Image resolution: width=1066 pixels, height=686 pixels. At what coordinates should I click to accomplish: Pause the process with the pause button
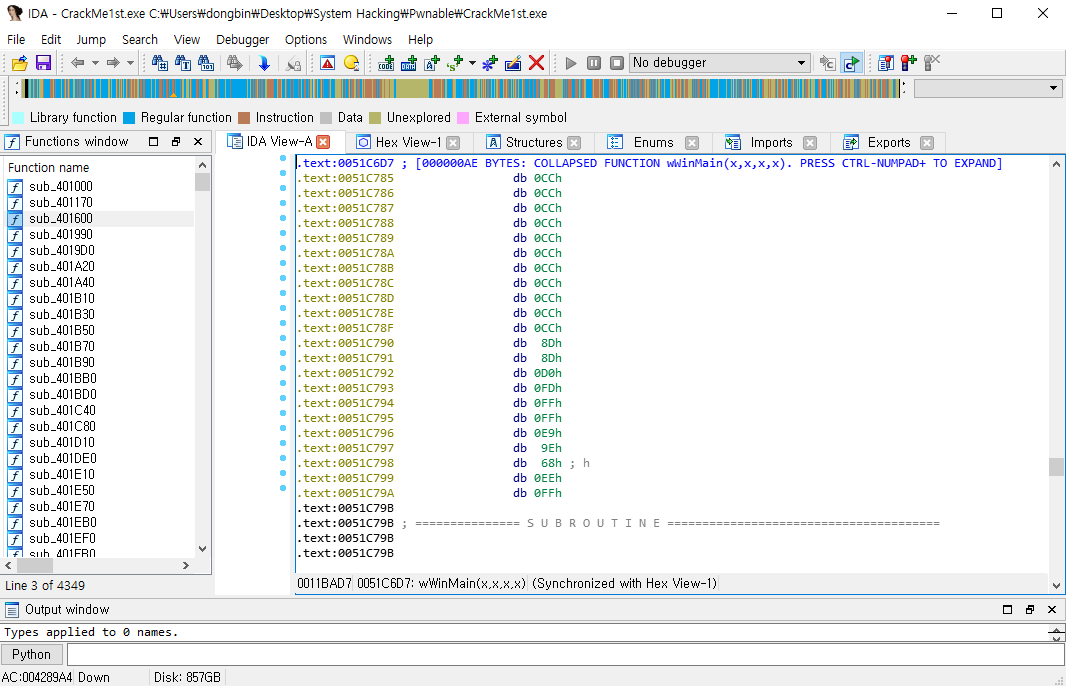point(594,63)
